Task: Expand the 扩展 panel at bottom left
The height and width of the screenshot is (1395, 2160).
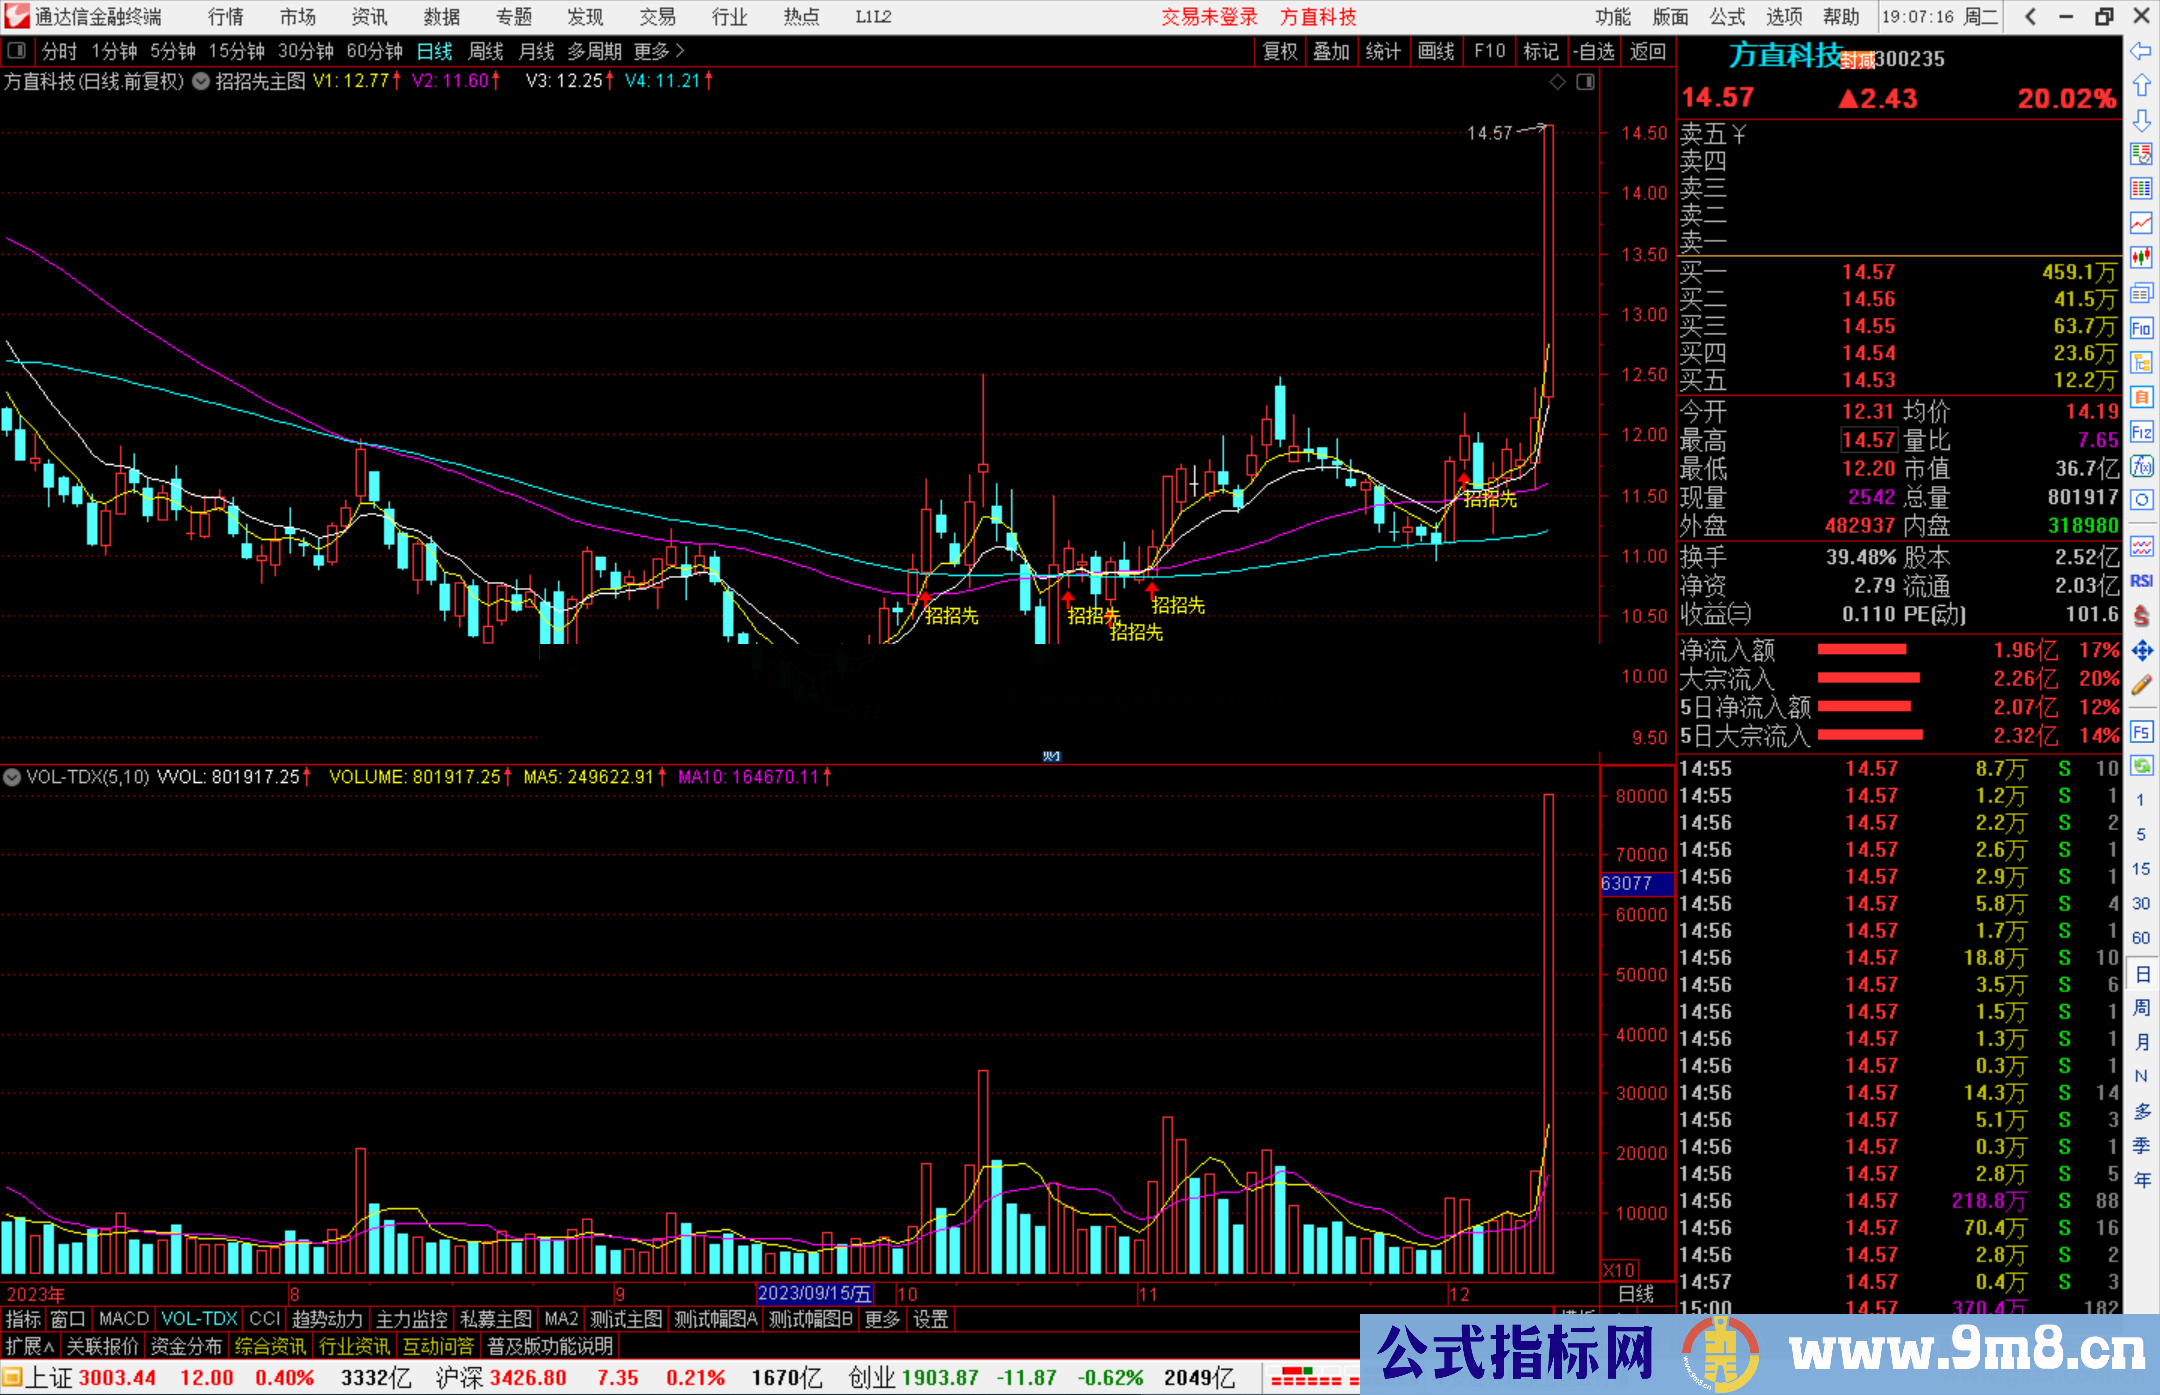Action: click(x=29, y=1346)
